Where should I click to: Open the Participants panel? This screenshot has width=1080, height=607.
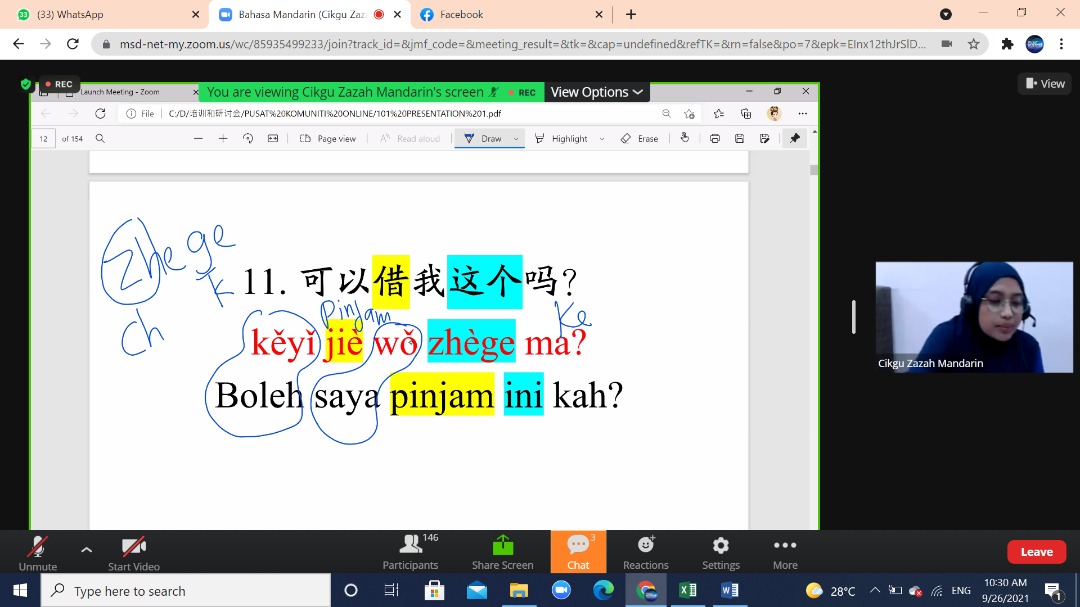pyautogui.click(x=410, y=550)
